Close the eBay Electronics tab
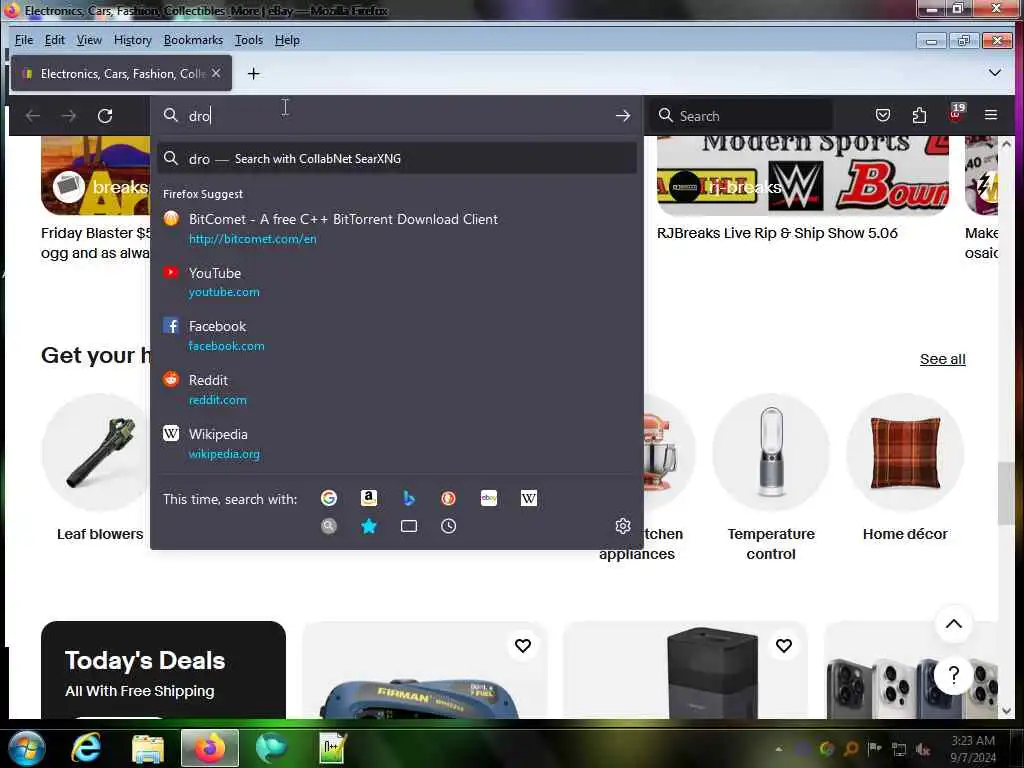1024x768 pixels. pyautogui.click(x=216, y=73)
